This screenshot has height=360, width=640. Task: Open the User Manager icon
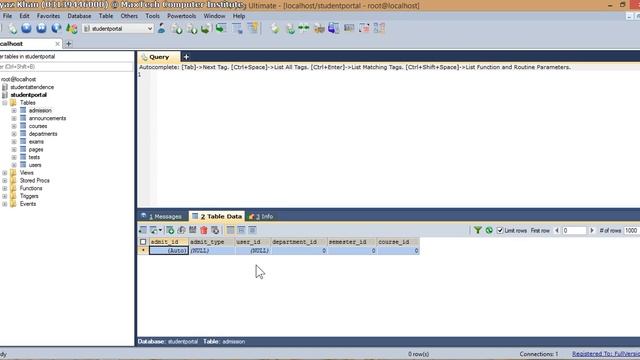pos(162,28)
